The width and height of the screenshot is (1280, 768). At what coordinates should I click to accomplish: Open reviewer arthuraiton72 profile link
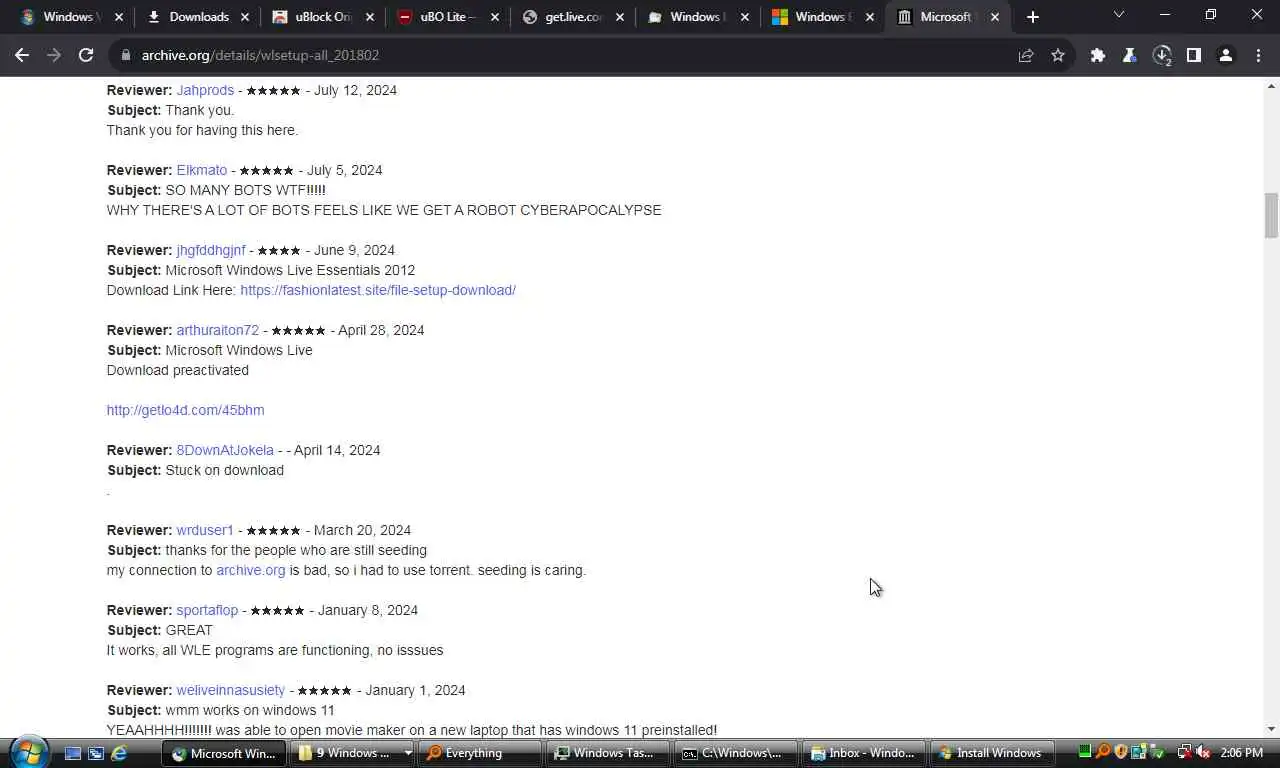tap(218, 330)
